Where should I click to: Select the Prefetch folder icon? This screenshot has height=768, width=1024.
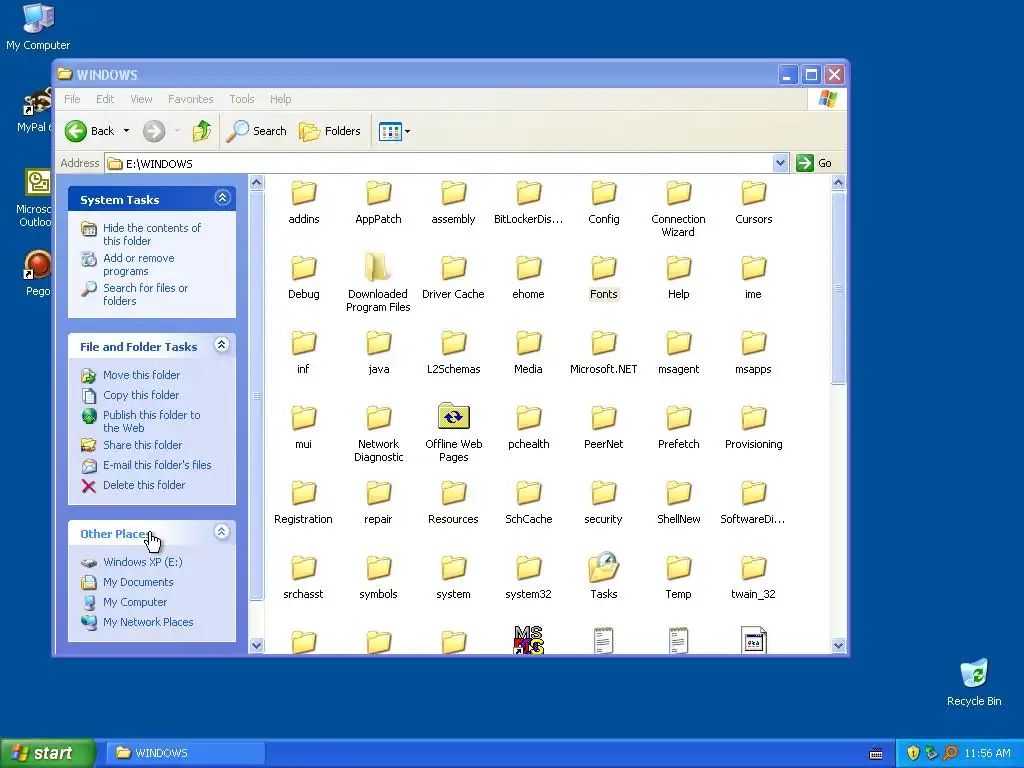[679, 419]
